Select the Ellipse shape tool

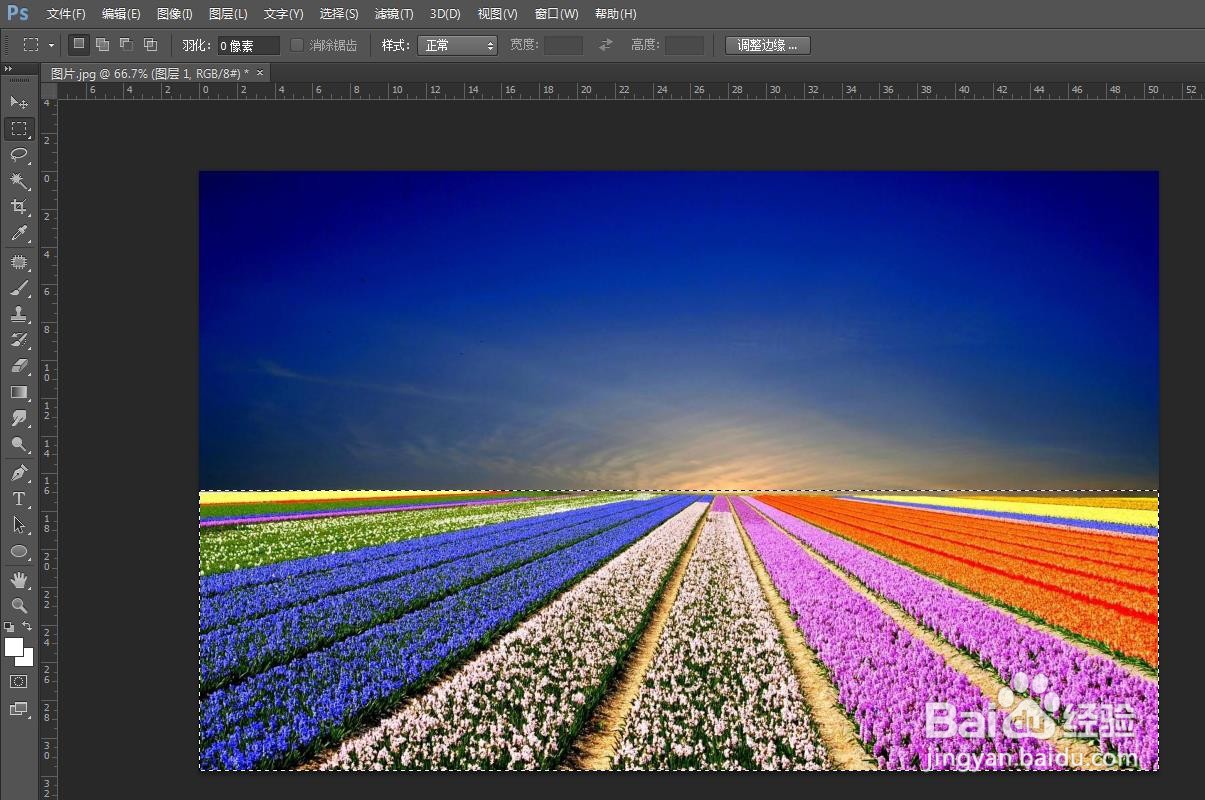[x=19, y=551]
